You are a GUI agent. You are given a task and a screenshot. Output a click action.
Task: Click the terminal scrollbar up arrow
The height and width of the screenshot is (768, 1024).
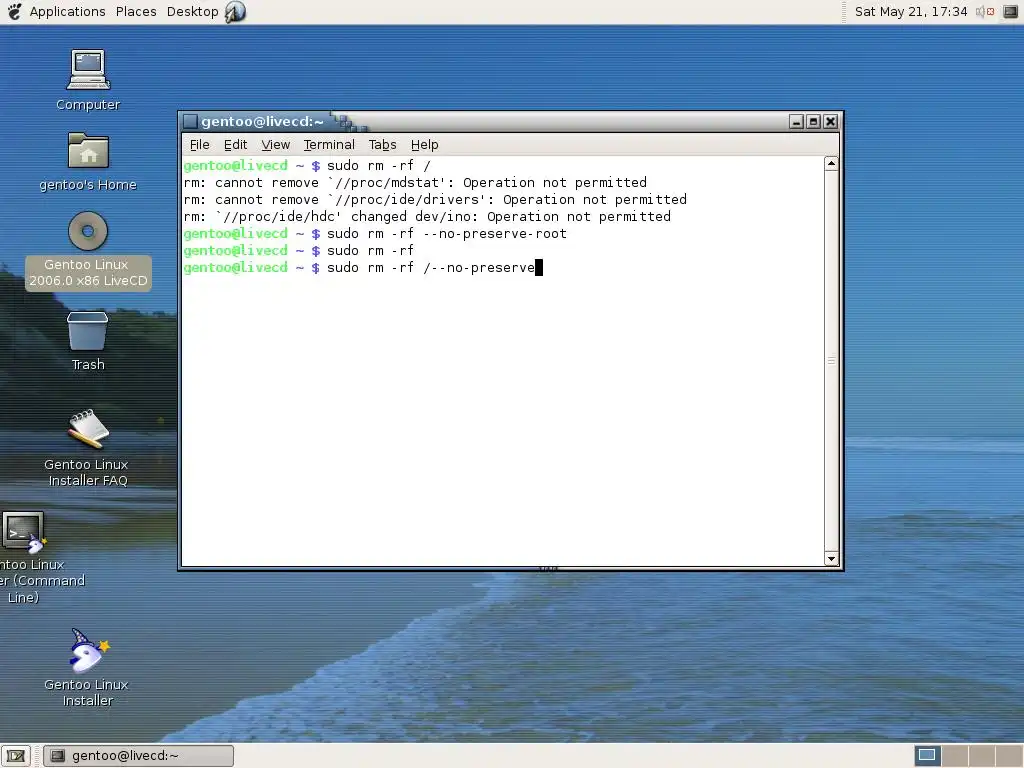pyautogui.click(x=831, y=163)
